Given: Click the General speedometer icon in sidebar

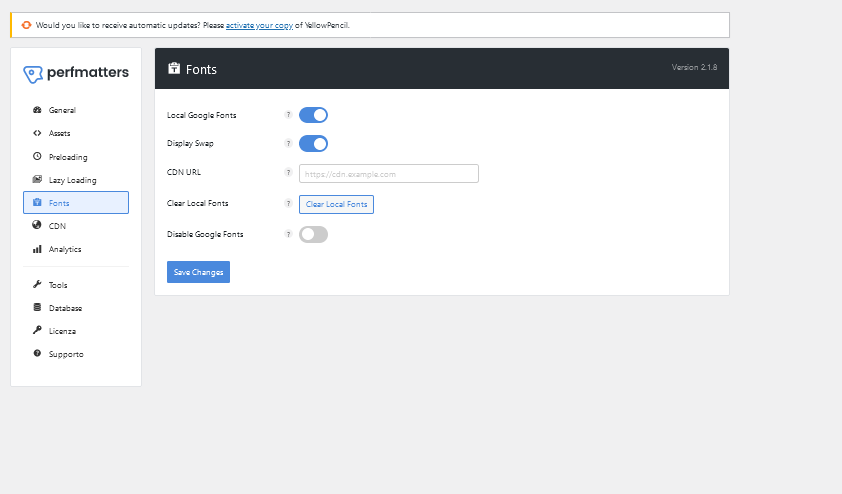Looking at the screenshot, I should [37, 110].
